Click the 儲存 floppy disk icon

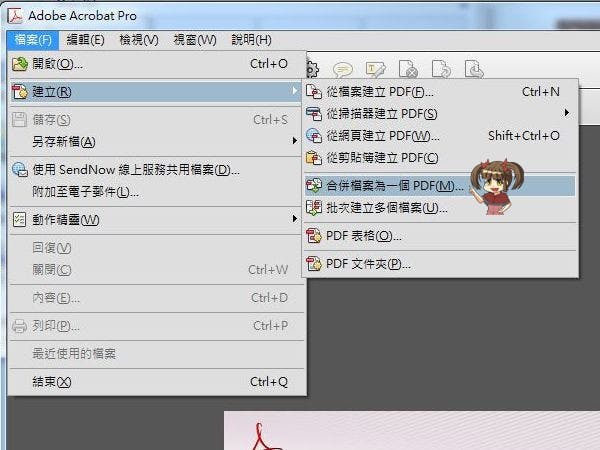tap(20, 120)
